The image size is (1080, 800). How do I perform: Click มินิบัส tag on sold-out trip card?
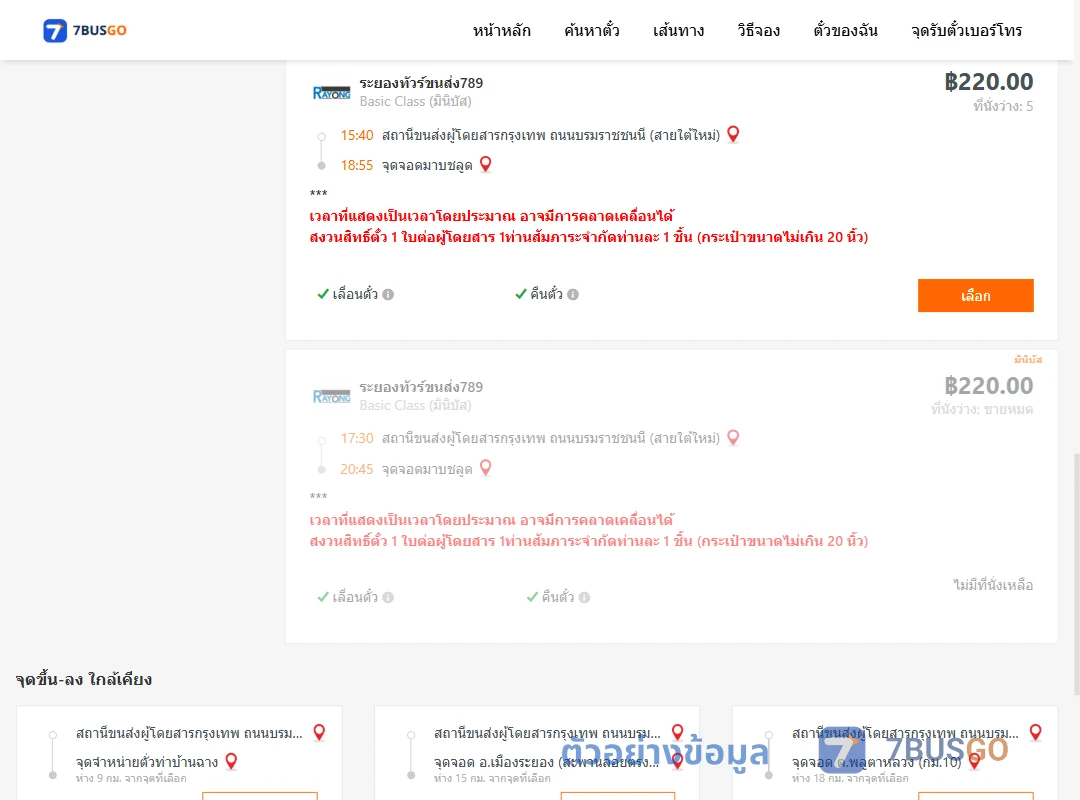coord(1028,360)
